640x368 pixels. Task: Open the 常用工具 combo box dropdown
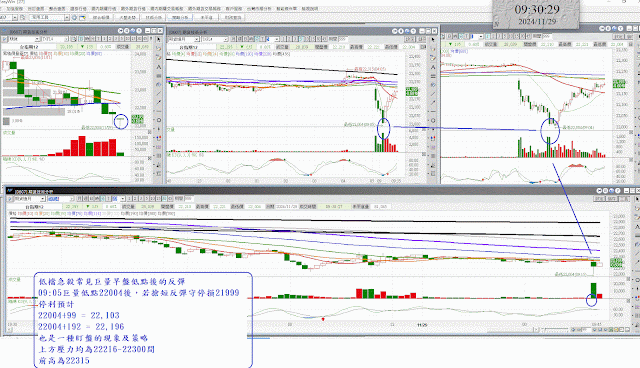67,17
